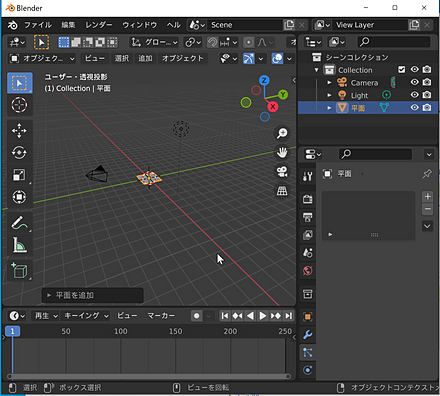Image resolution: width=440 pixels, height=396 pixels.
Task: Open the viewport 追加 menu
Action: click(145, 59)
